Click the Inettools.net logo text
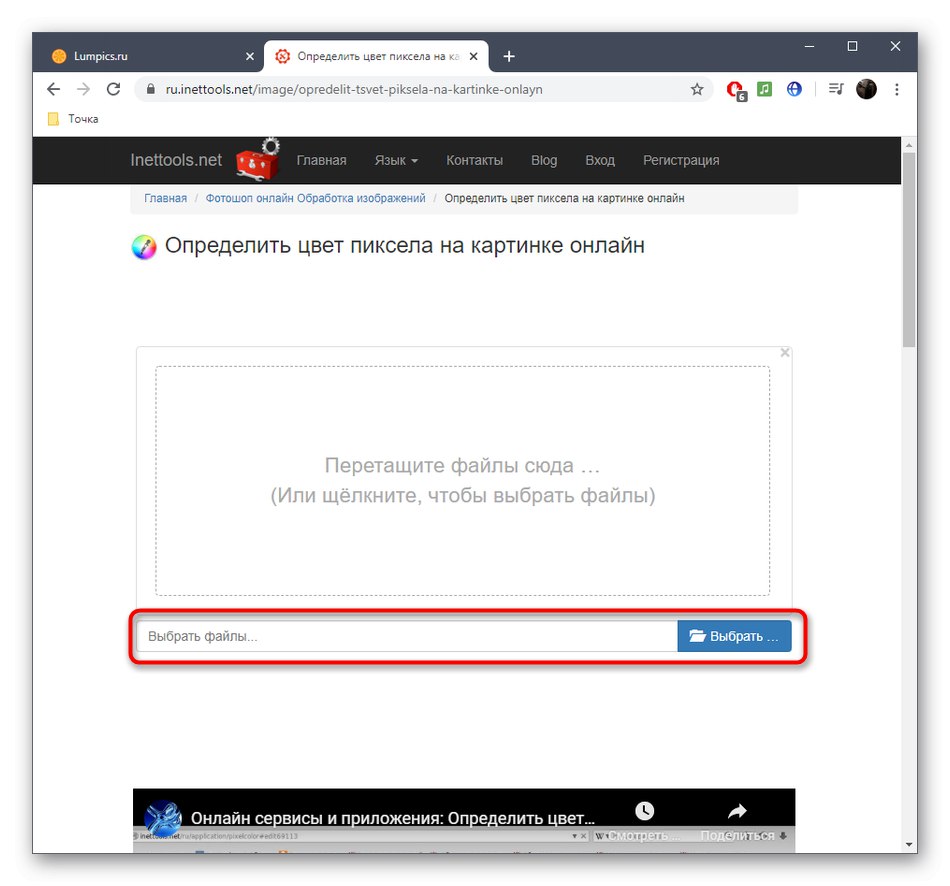Viewport: 950px width, 886px height. pos(176,160)
